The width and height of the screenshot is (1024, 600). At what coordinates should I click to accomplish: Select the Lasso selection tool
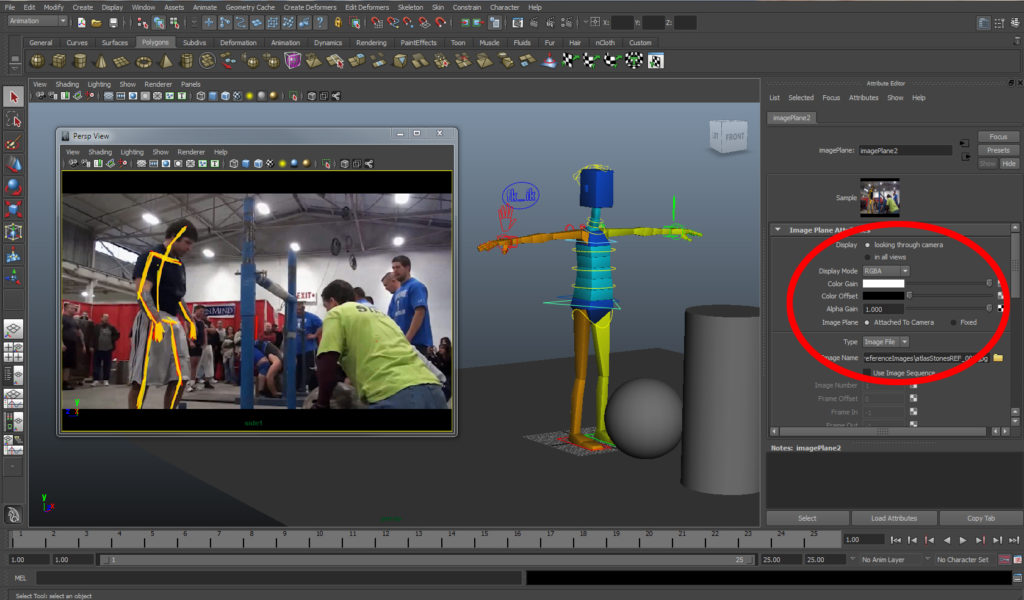click(13, 121)
